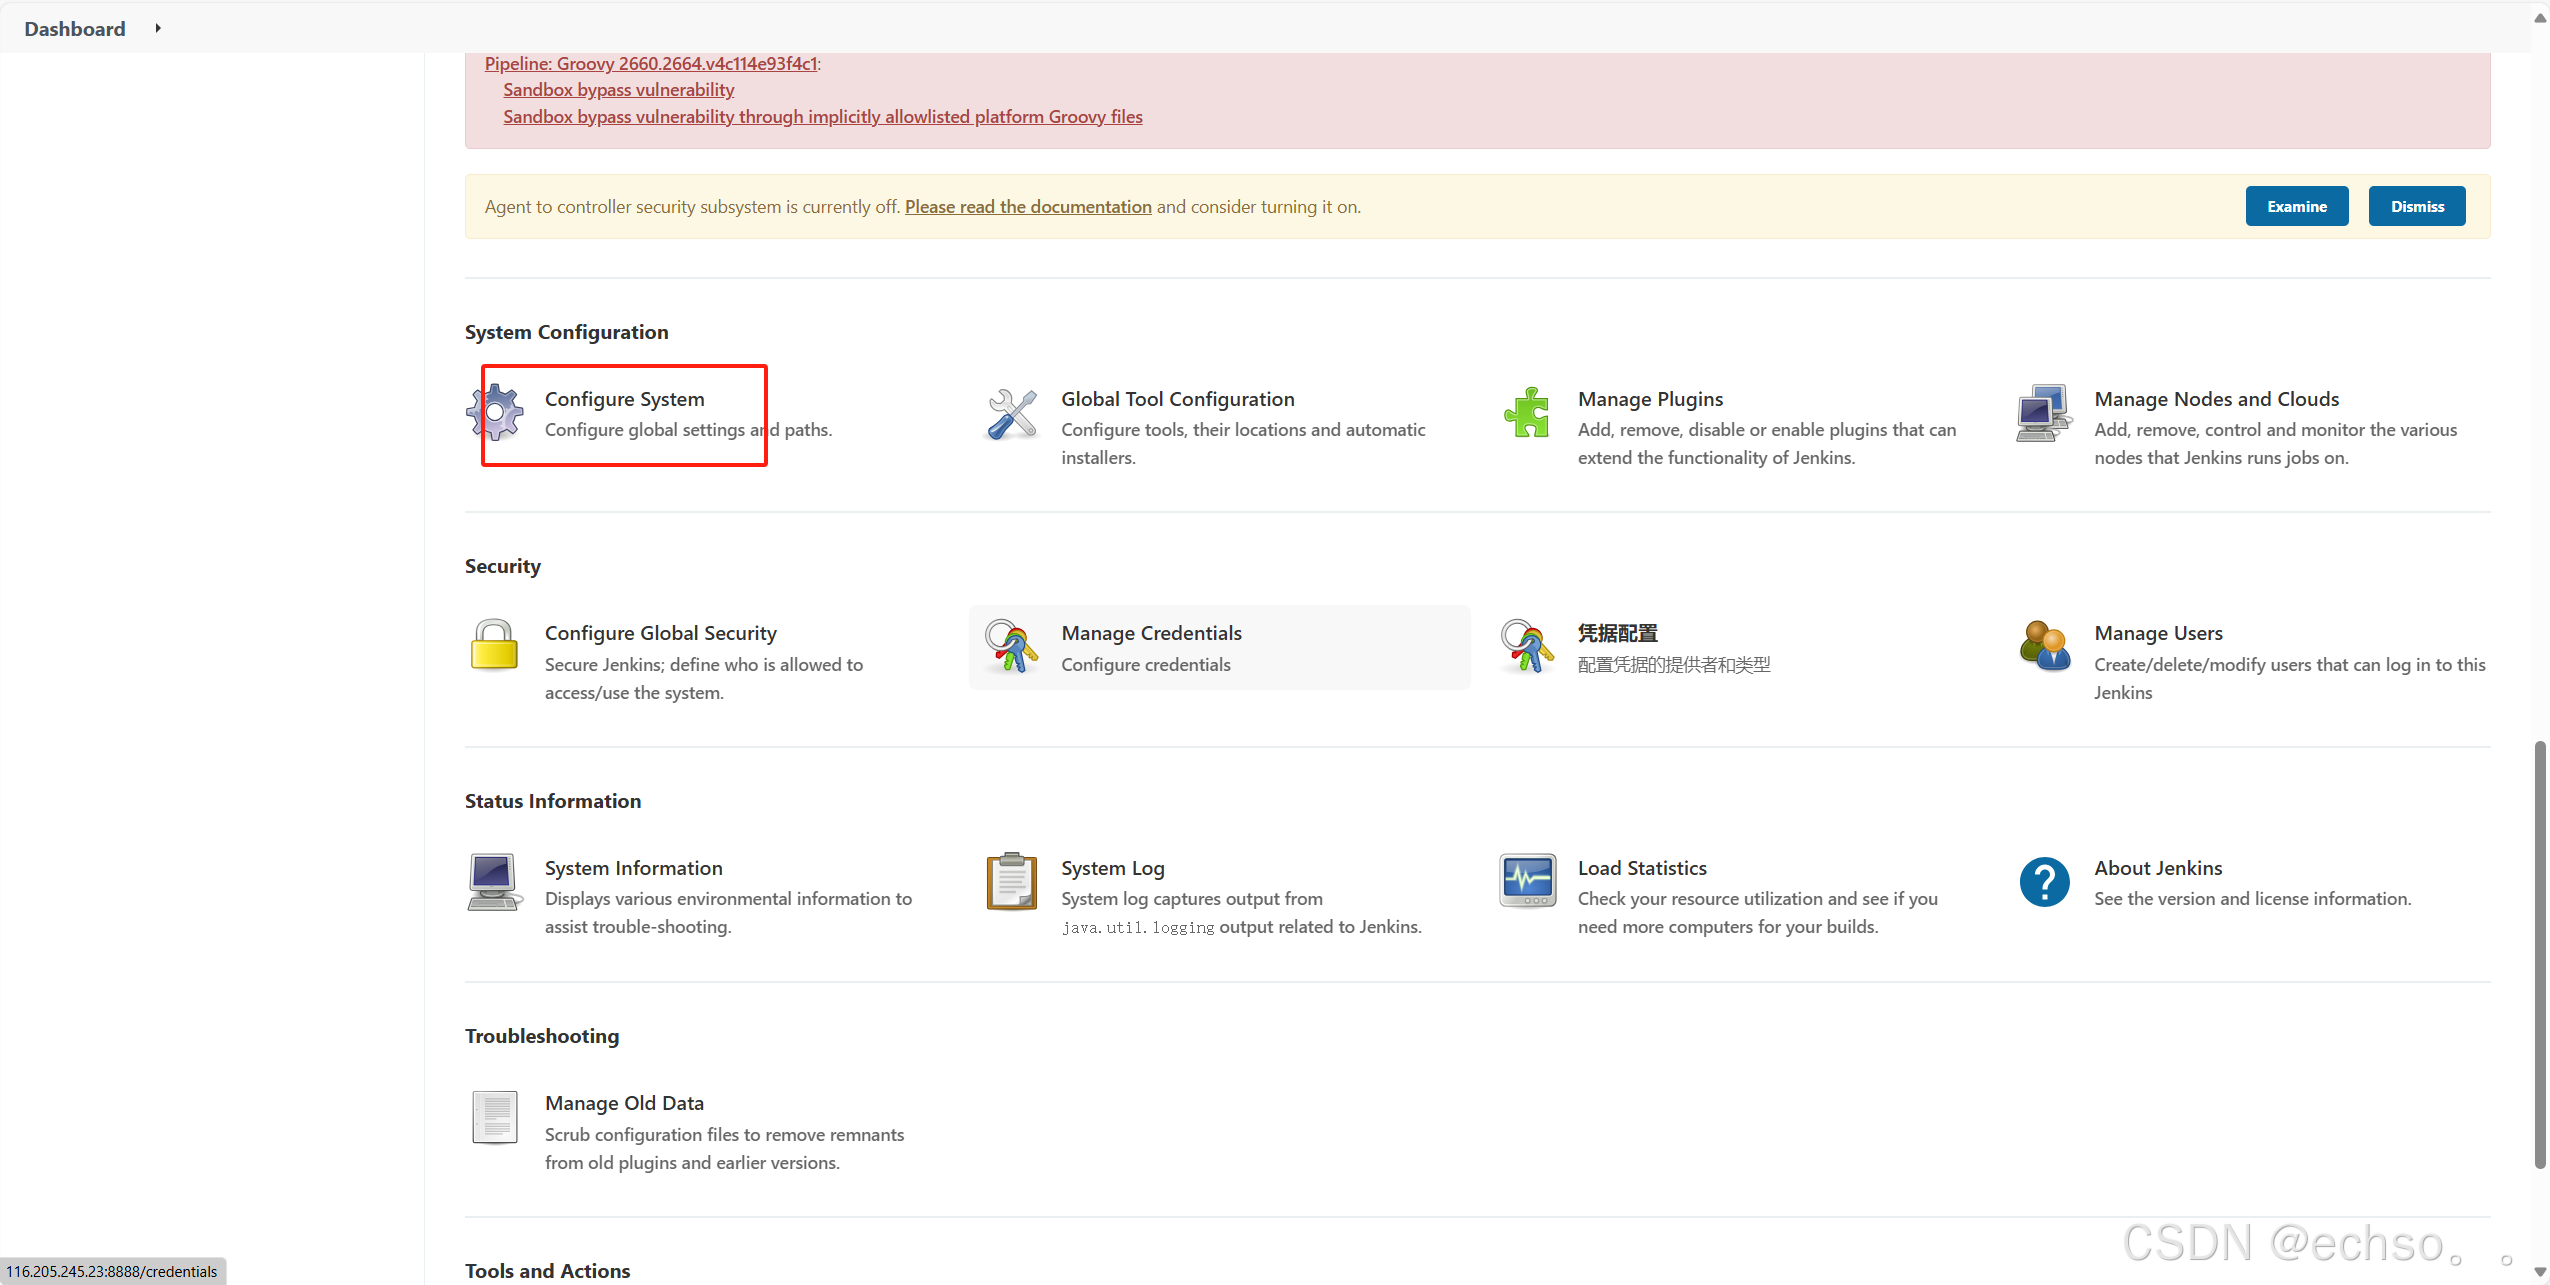Click the Configure System gear icon

pyautogui.click(x=495, y=412)
